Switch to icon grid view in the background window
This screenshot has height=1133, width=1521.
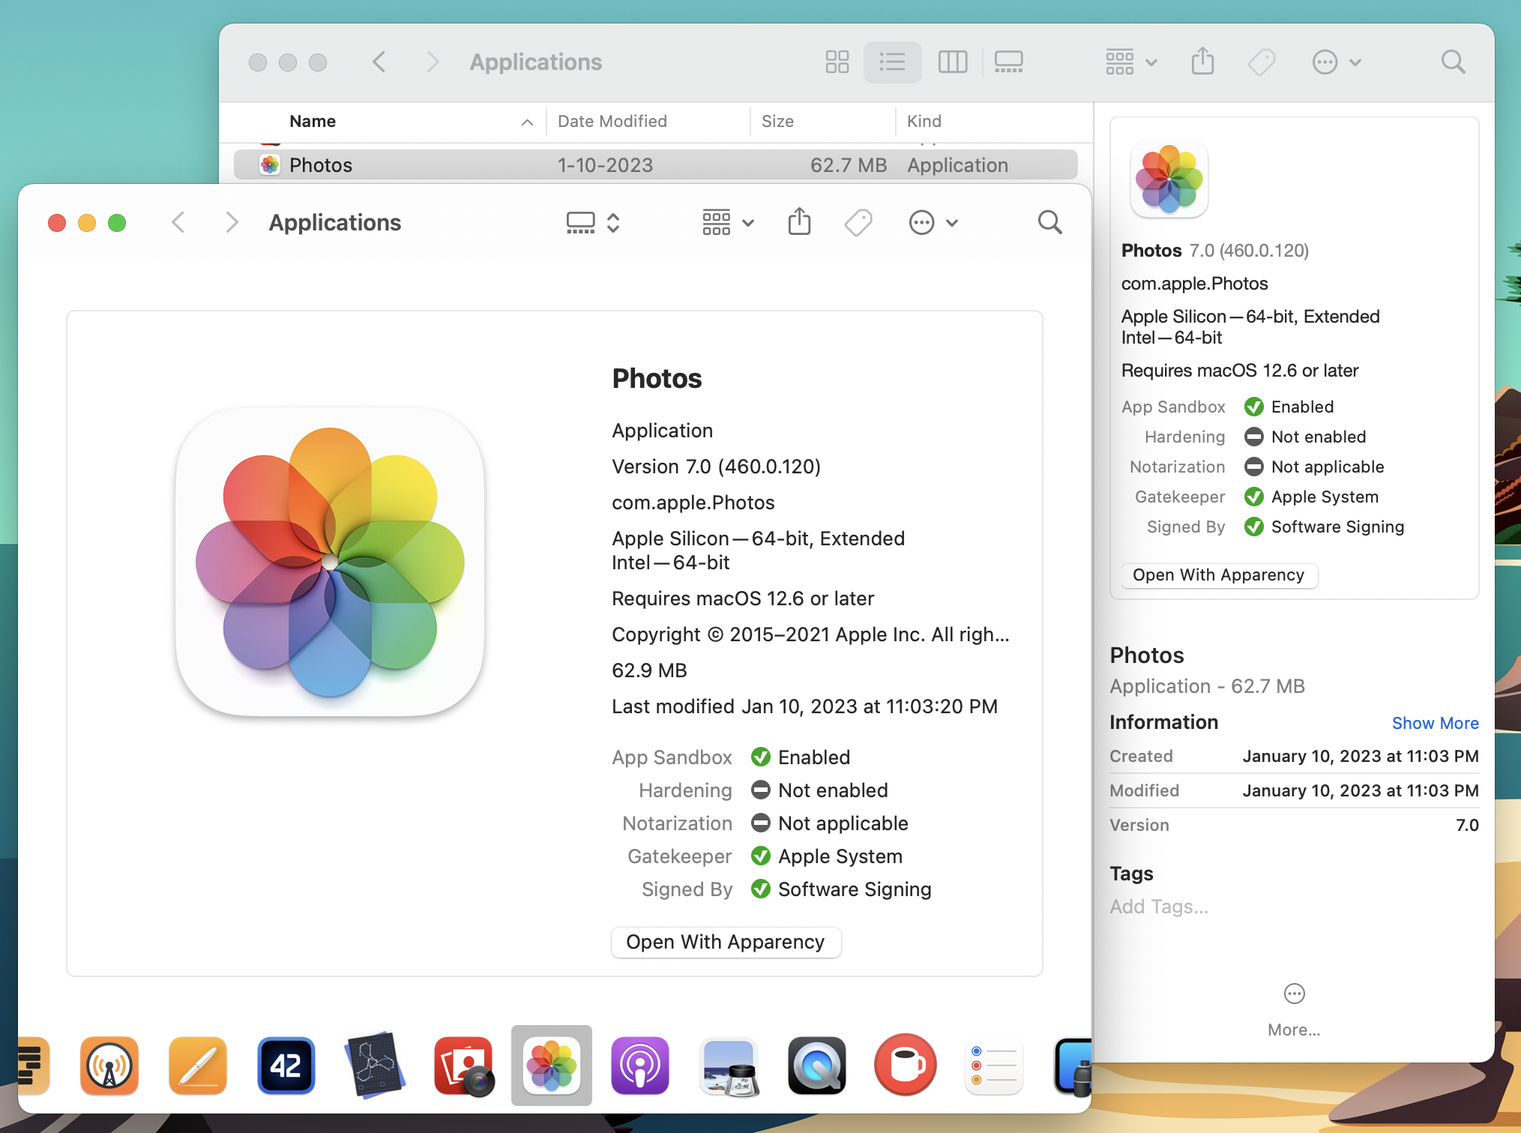tap(837, 61)
